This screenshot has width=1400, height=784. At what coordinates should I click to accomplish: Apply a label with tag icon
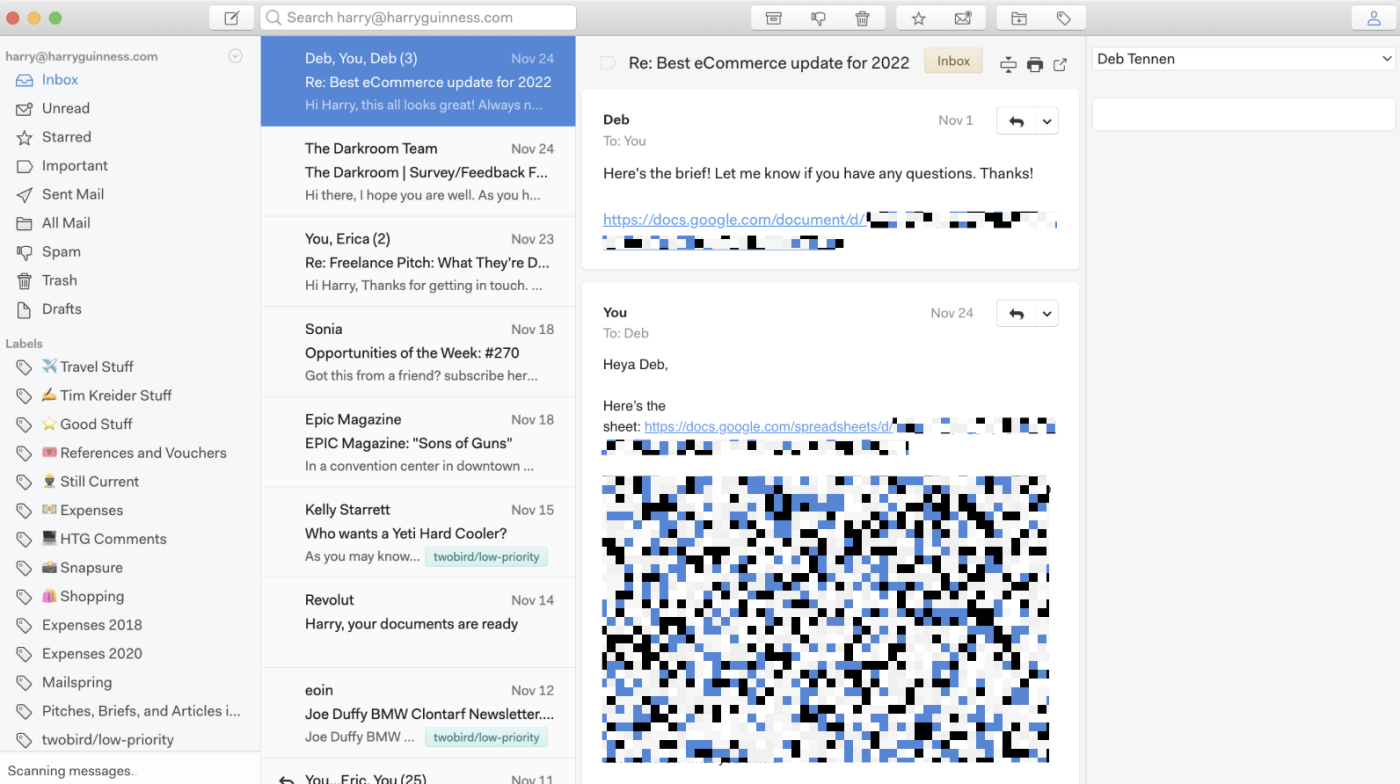tap(1064, 18)
